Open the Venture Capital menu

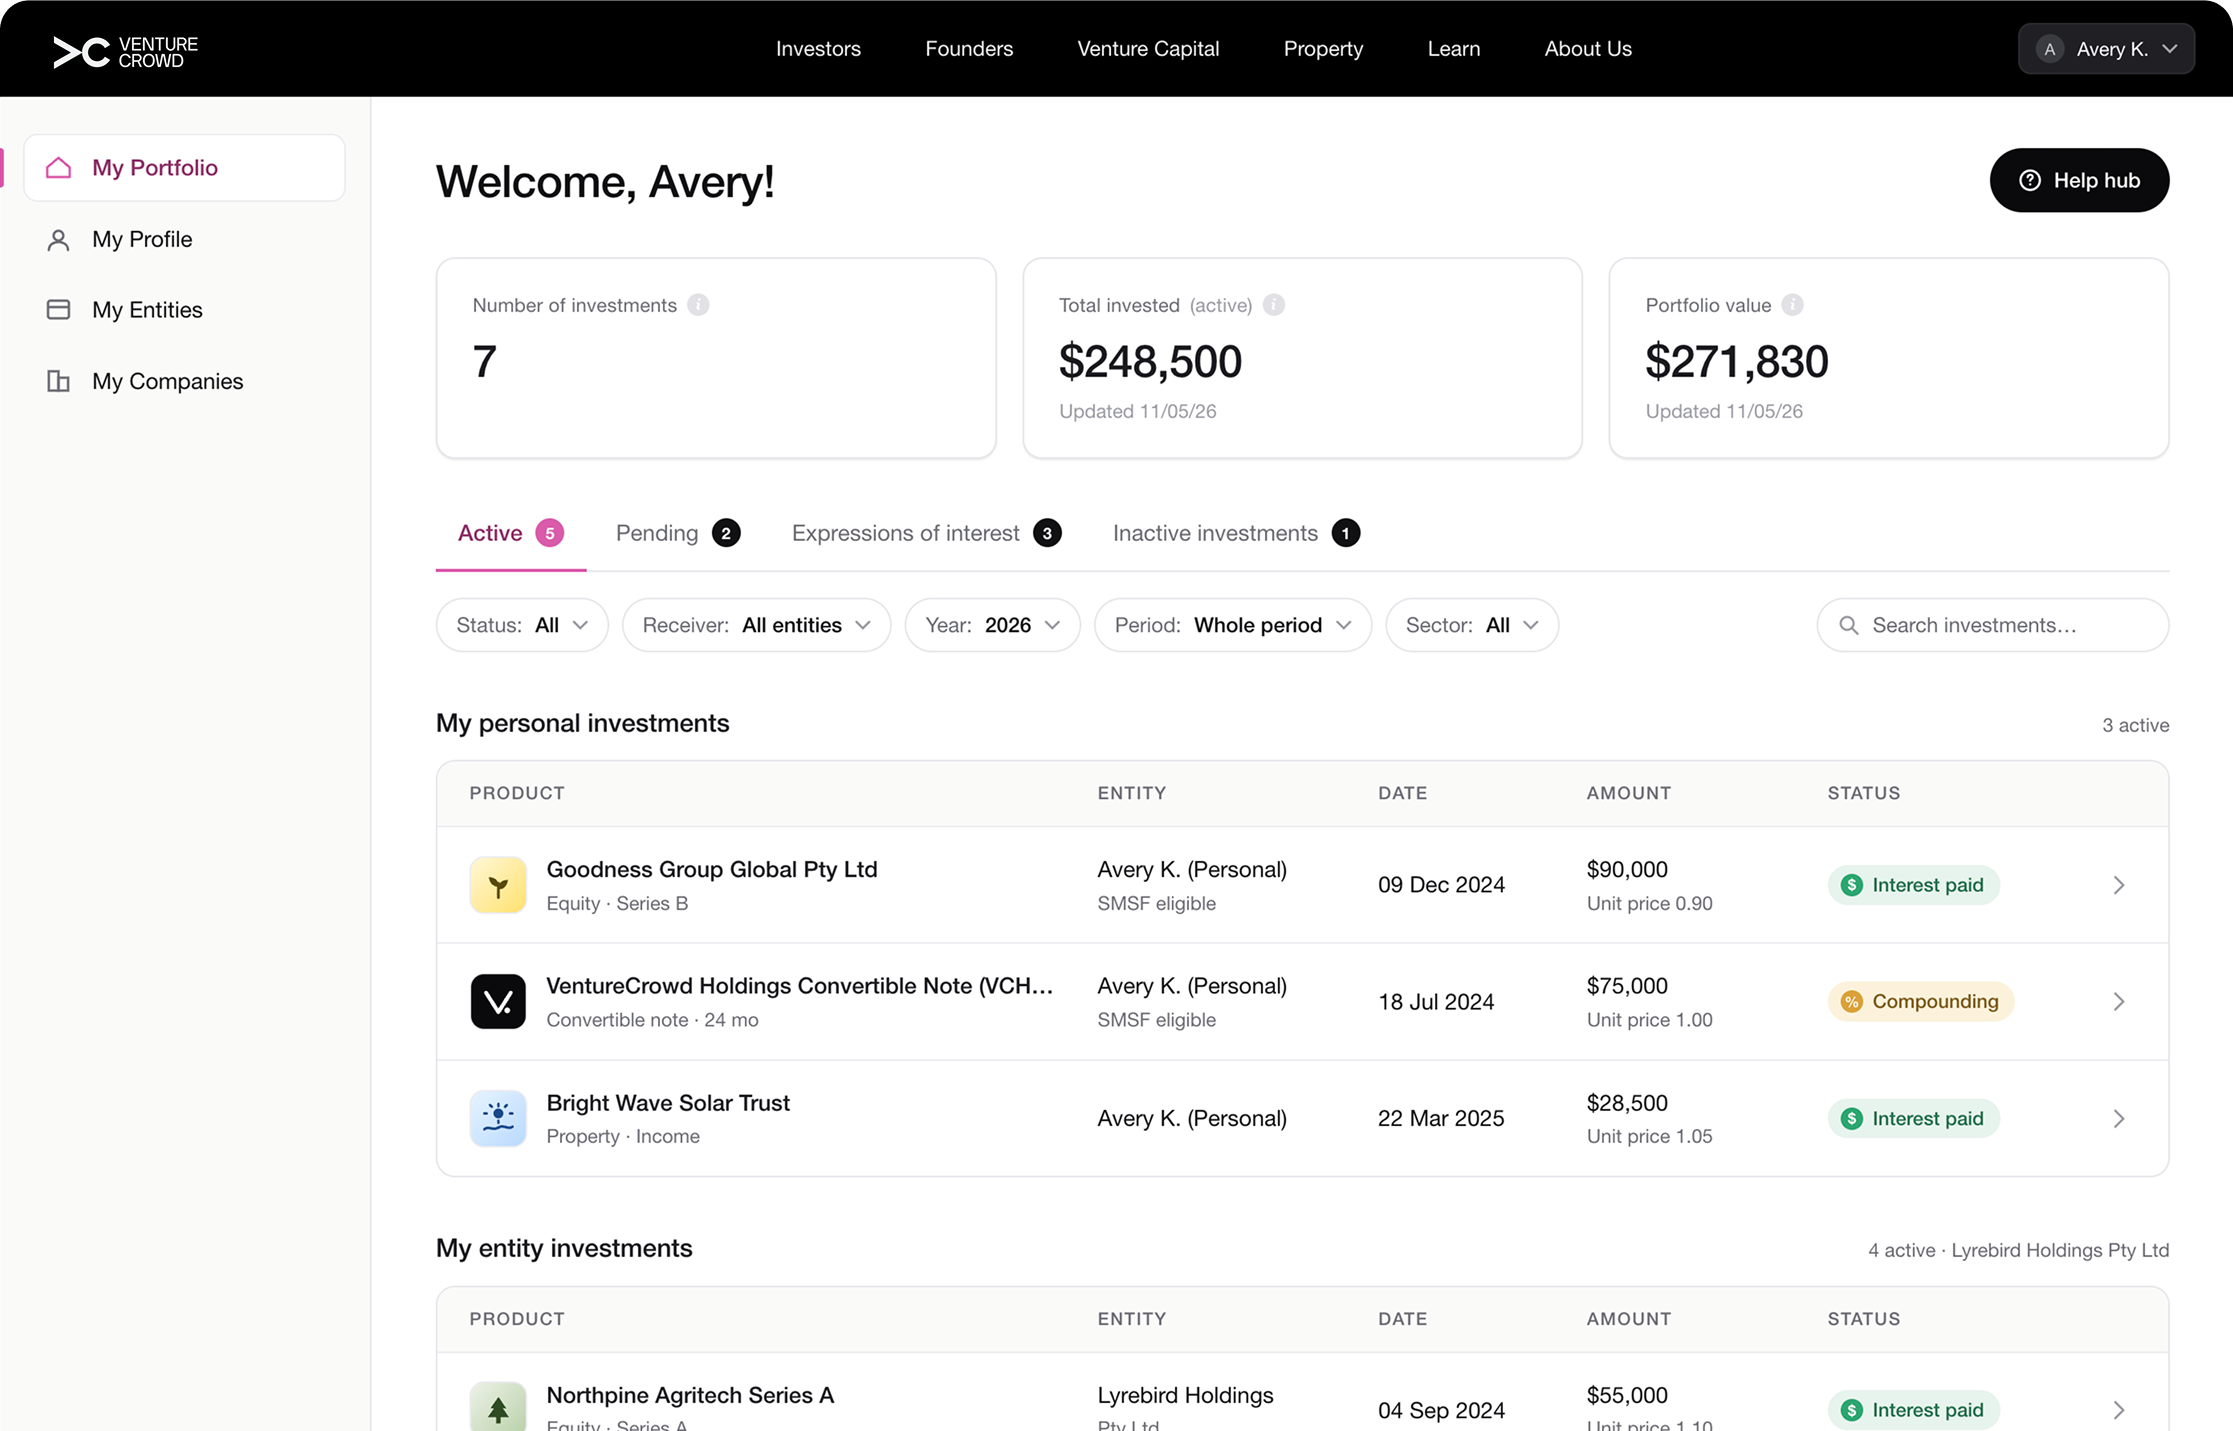[1148, 49]
